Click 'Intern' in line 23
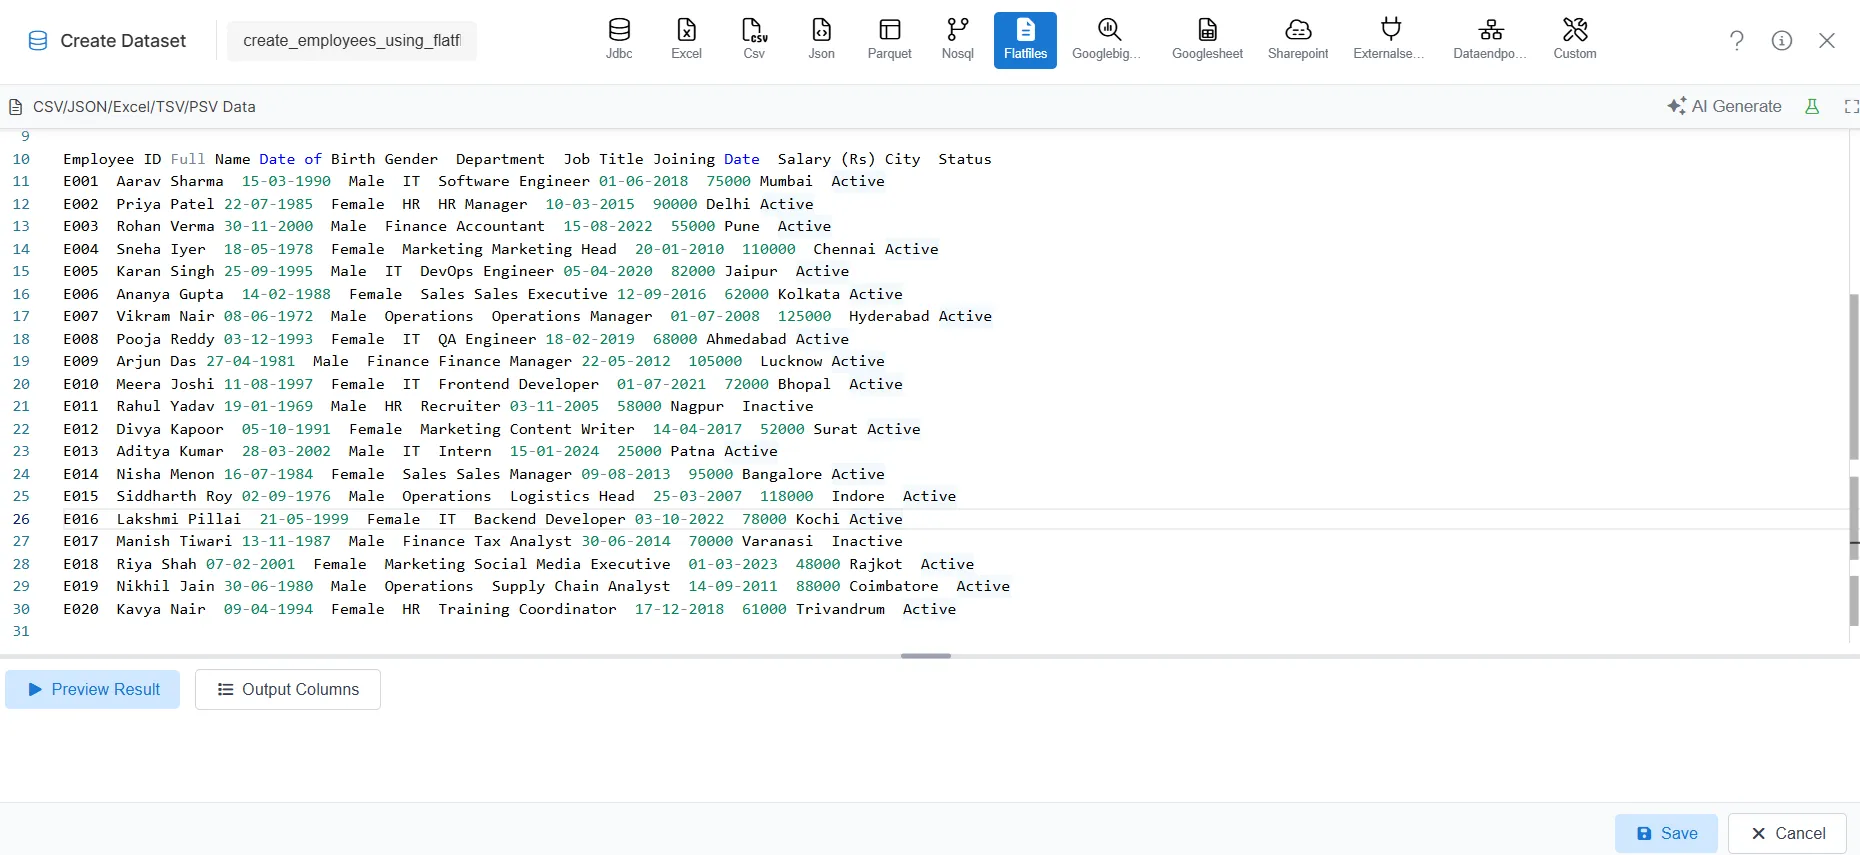Image resolution: width=1860 pixels, height=855 pixels. [x=465, y=451]
